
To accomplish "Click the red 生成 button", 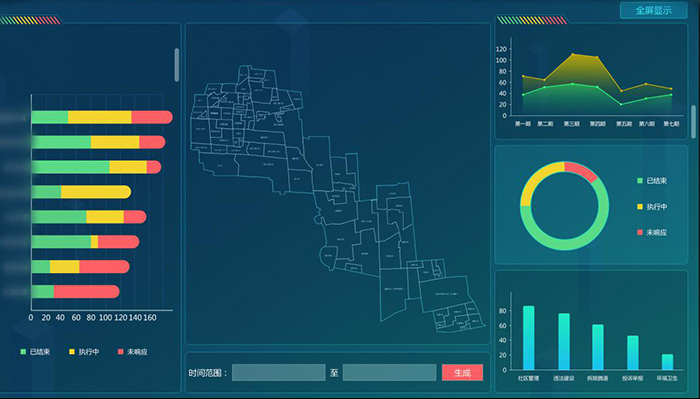I will click(x=462, y=373).
